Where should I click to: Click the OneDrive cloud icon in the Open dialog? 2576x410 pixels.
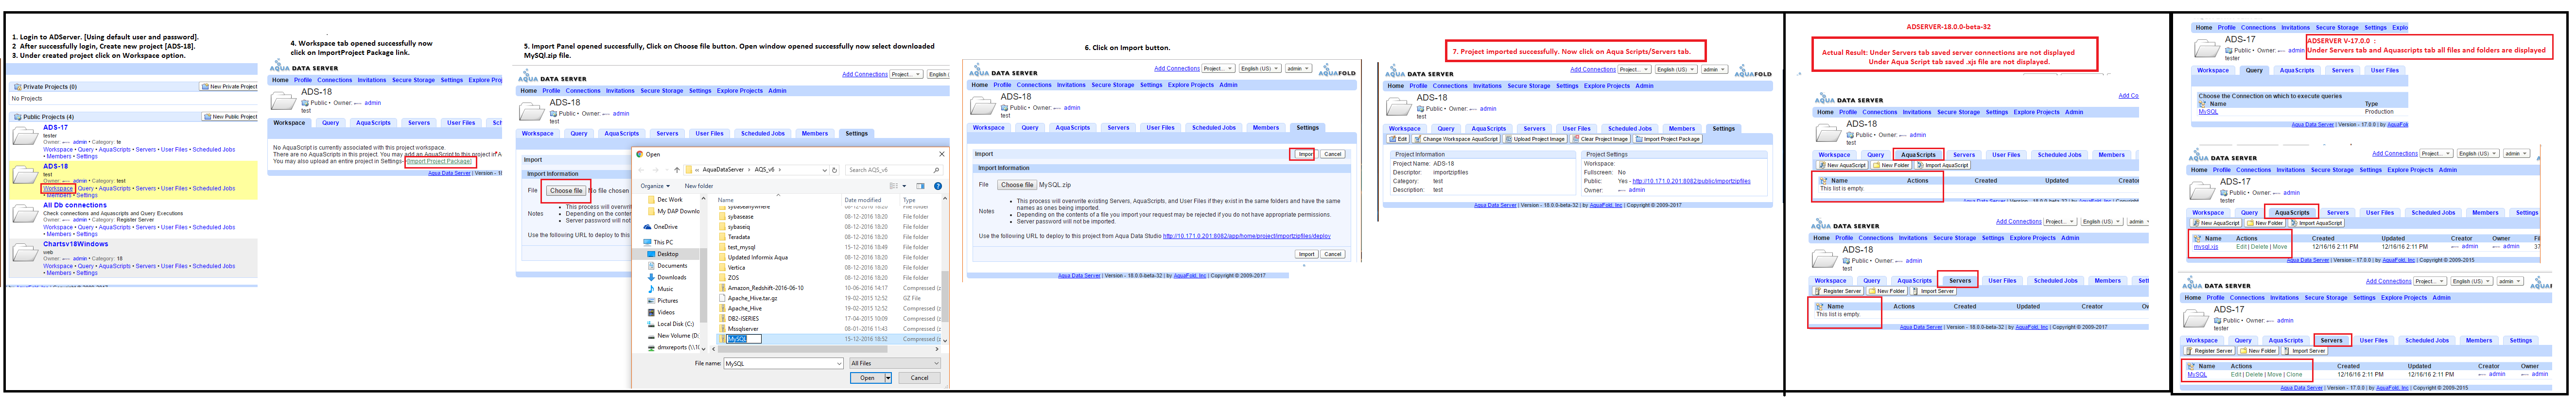tap(646, 227)
